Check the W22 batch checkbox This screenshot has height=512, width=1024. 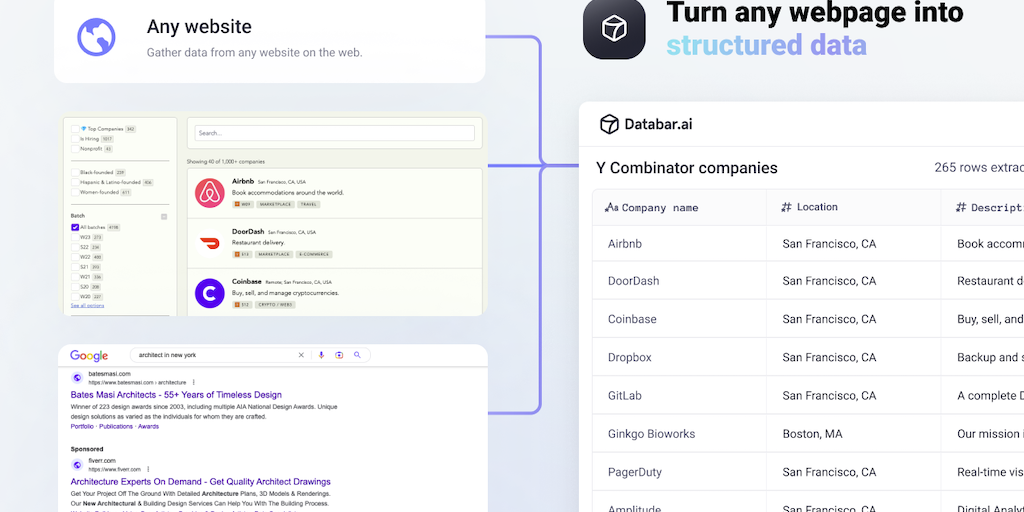[x=75, y=257]
